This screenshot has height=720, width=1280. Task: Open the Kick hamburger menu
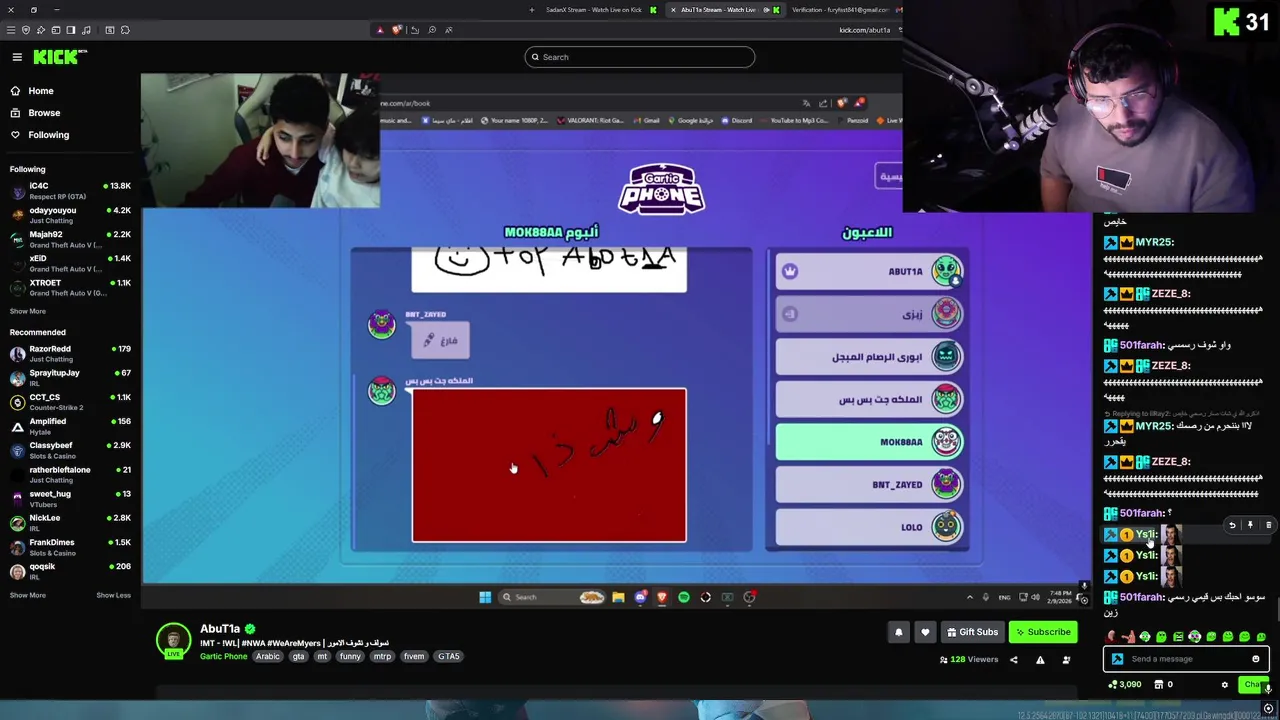coord(17,57)
